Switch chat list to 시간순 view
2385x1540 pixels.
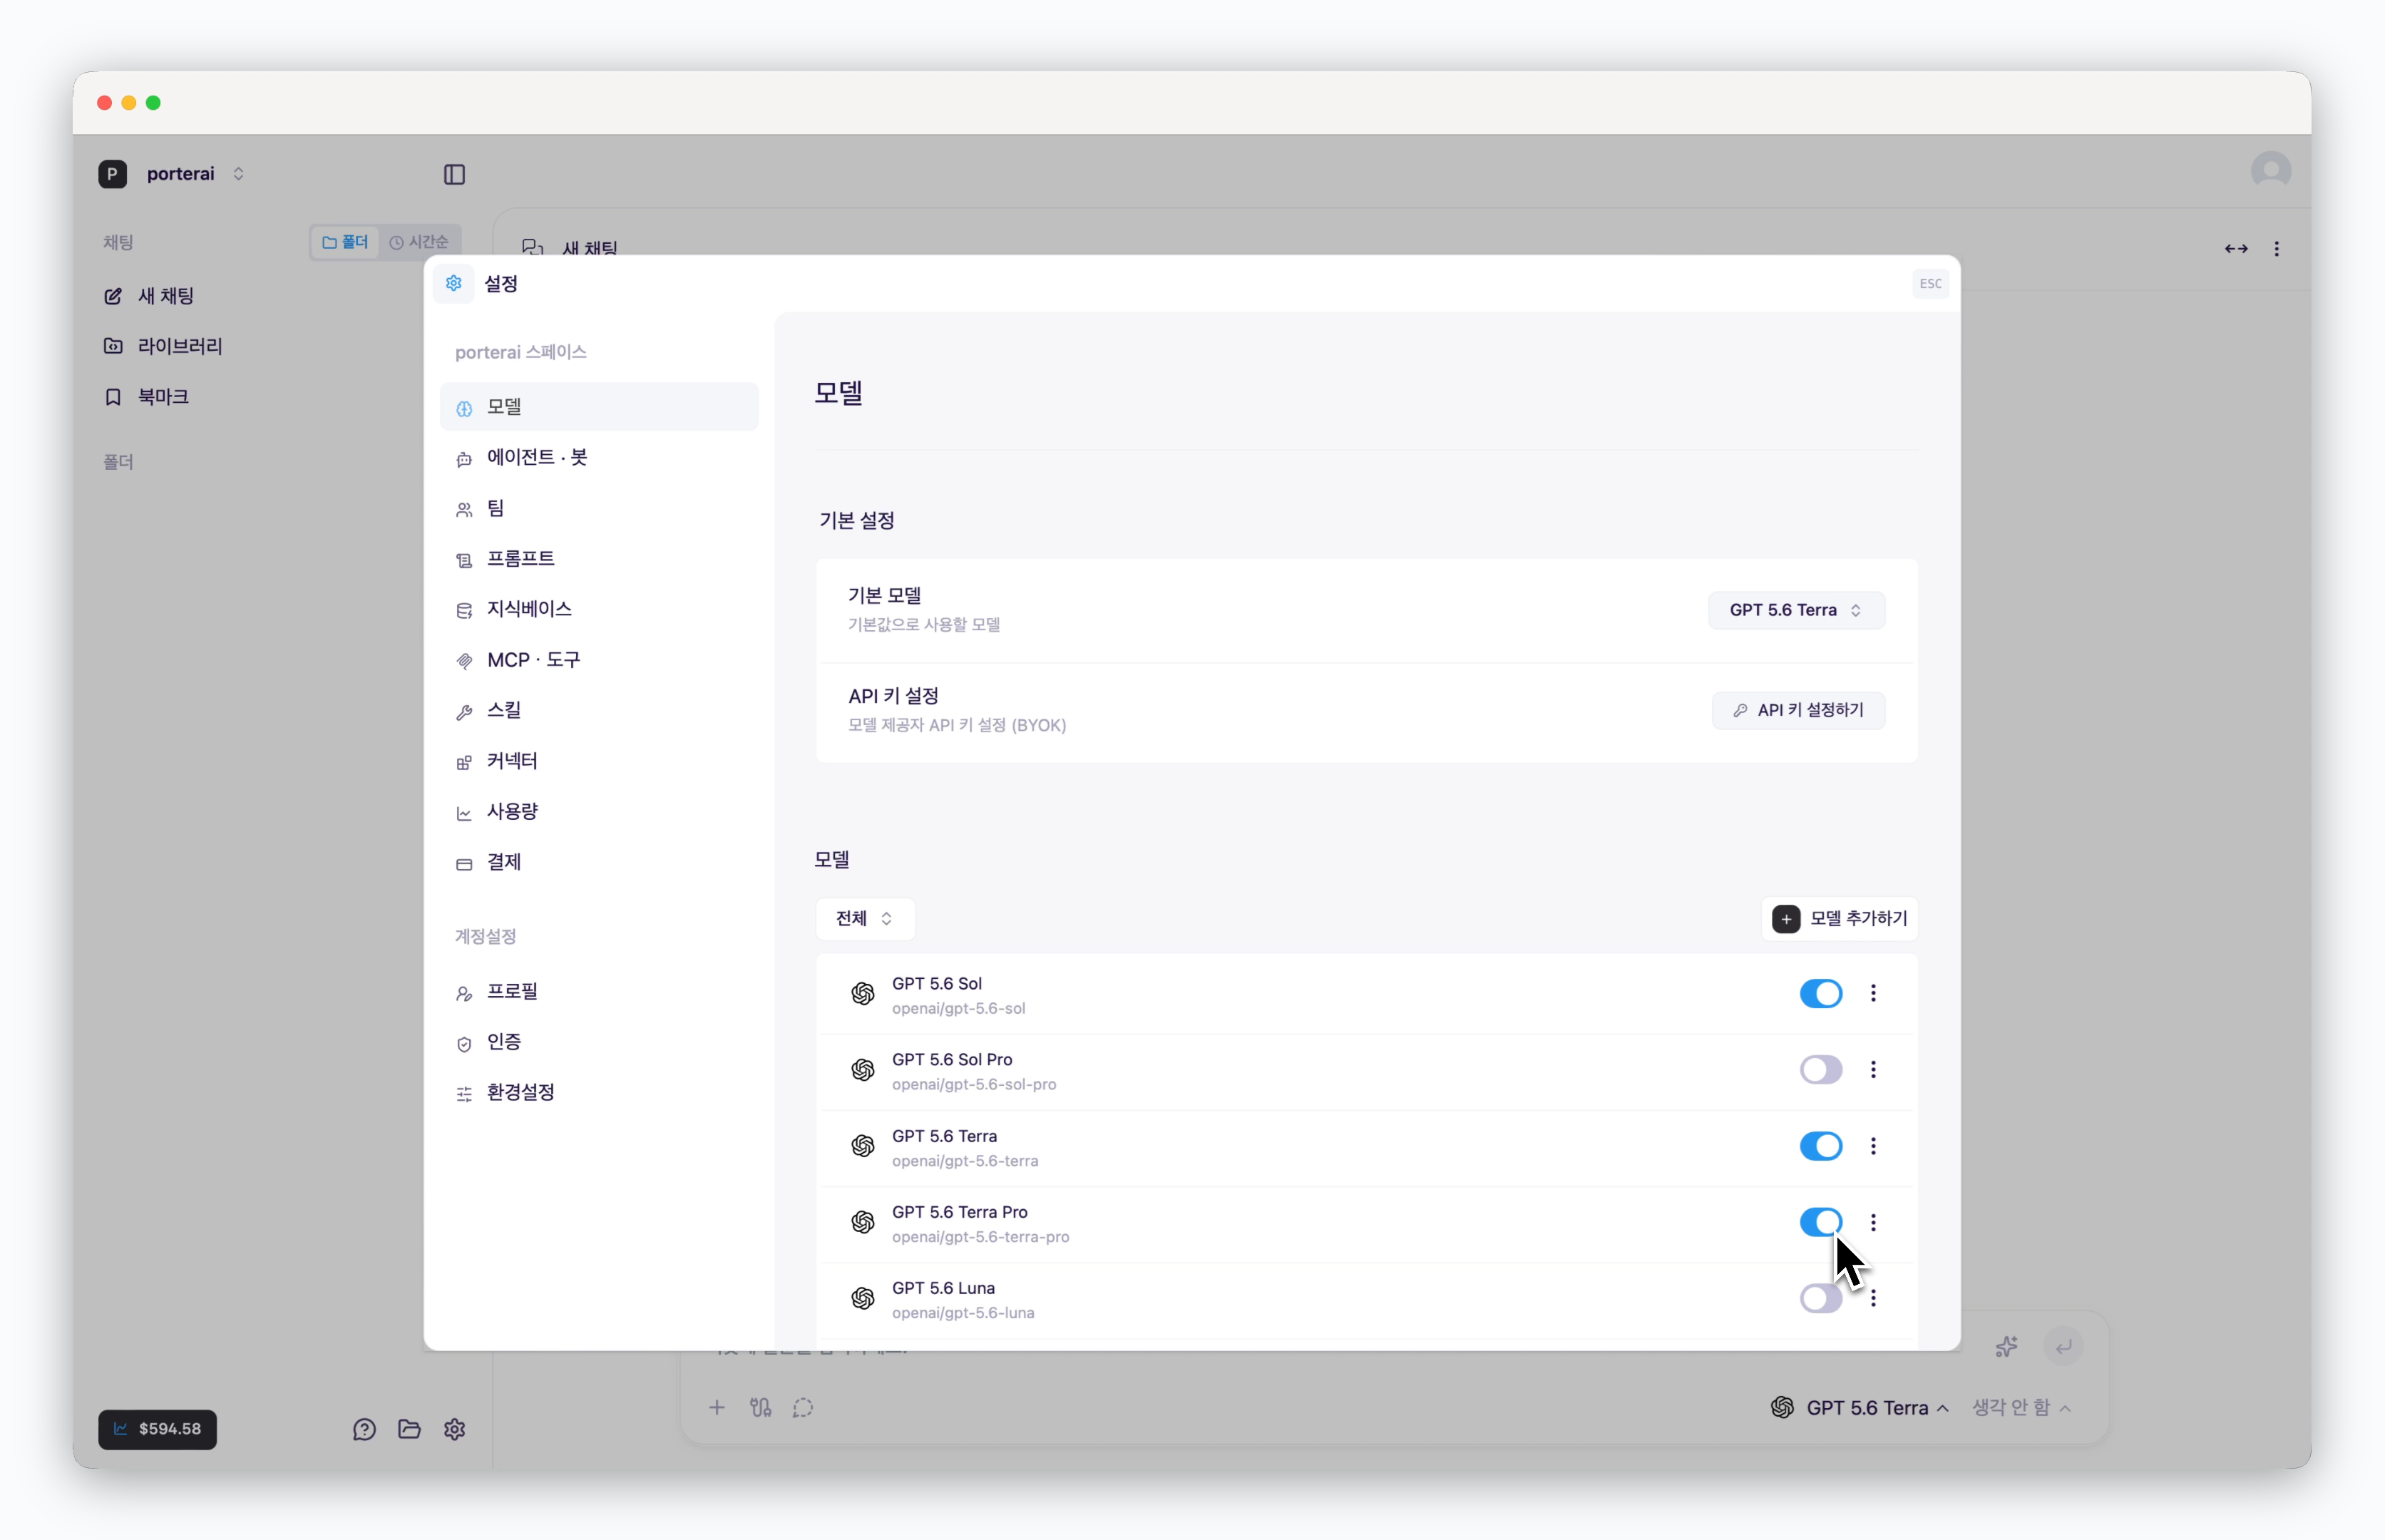tap(419, 242)
